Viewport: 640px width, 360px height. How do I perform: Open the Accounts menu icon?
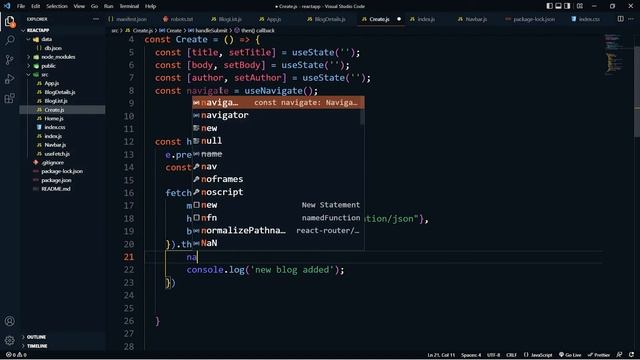click(x=9, y=321)
